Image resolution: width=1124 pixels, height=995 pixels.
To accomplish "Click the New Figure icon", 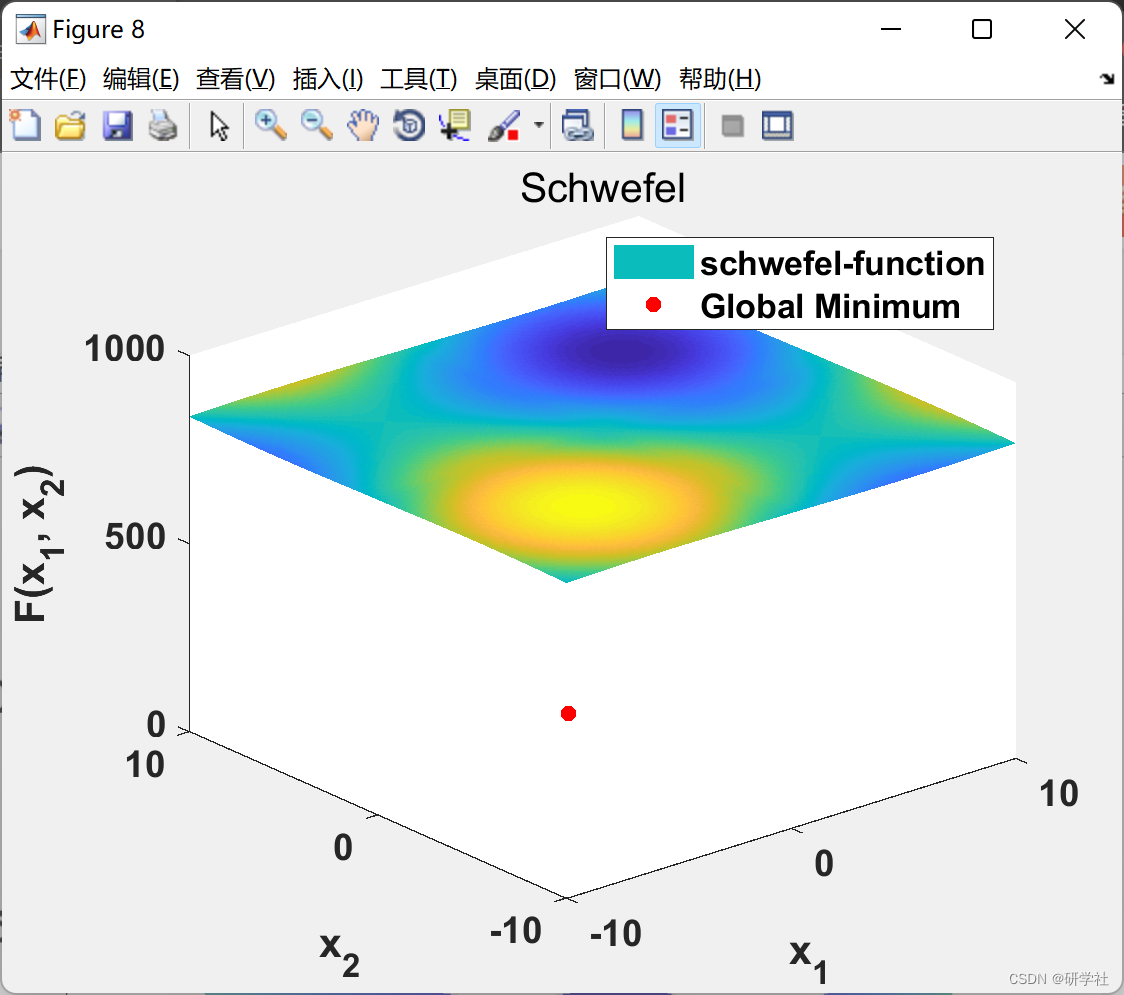I will (25, 125).
